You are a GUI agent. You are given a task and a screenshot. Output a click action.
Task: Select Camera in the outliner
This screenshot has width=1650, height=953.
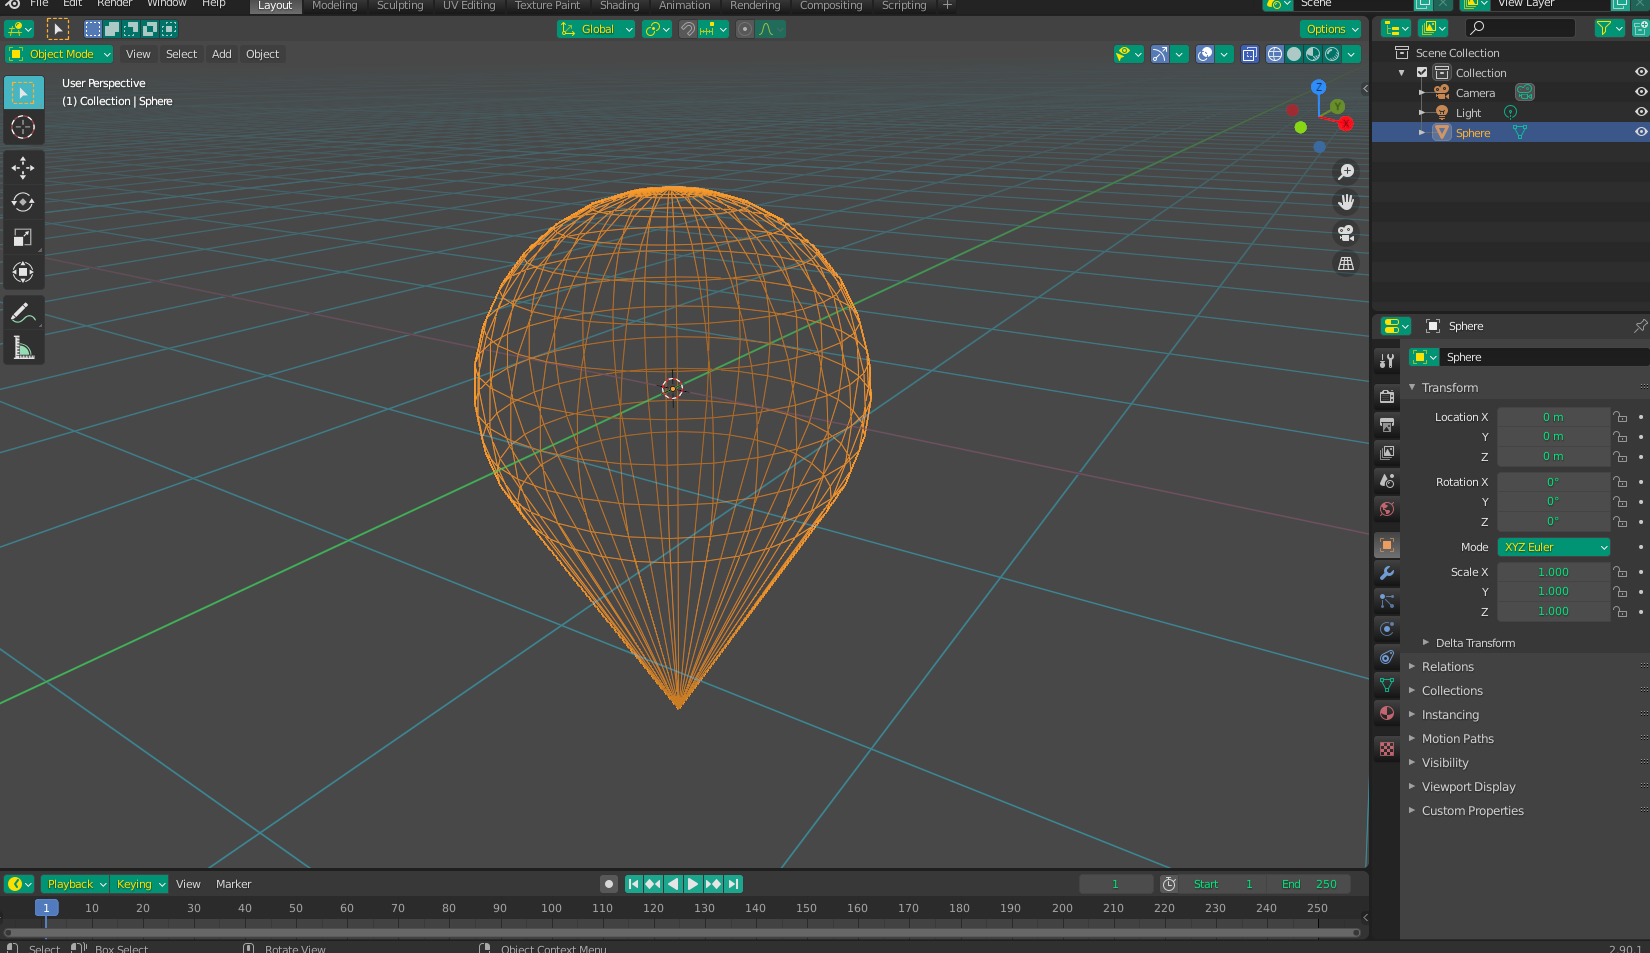point(1475,93)
